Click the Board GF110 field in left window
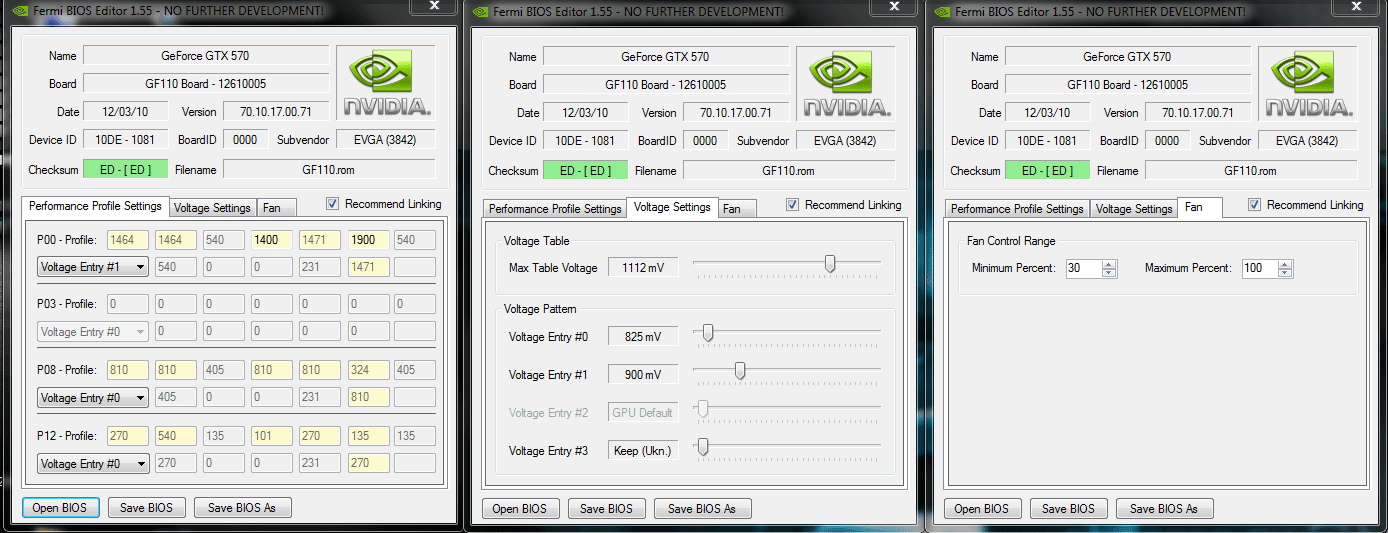The width and height of the screenshot is (1388, 533). (206, 84)
